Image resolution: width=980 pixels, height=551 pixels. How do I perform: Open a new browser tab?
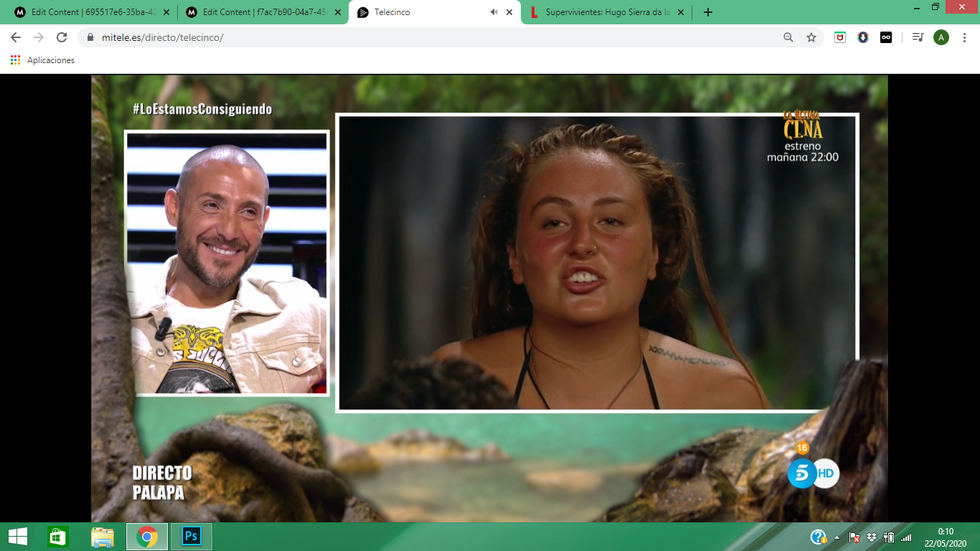click(708, 12)
